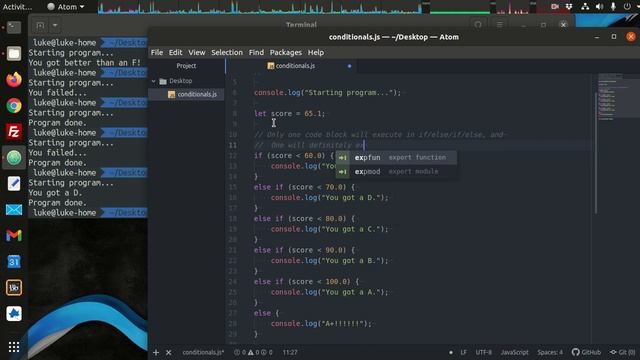
Task: Open the calendar app in dock
Action: tap(14, 262)
